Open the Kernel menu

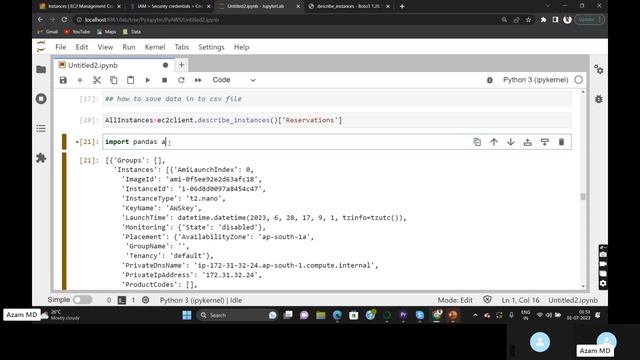(x=155, y=47)
